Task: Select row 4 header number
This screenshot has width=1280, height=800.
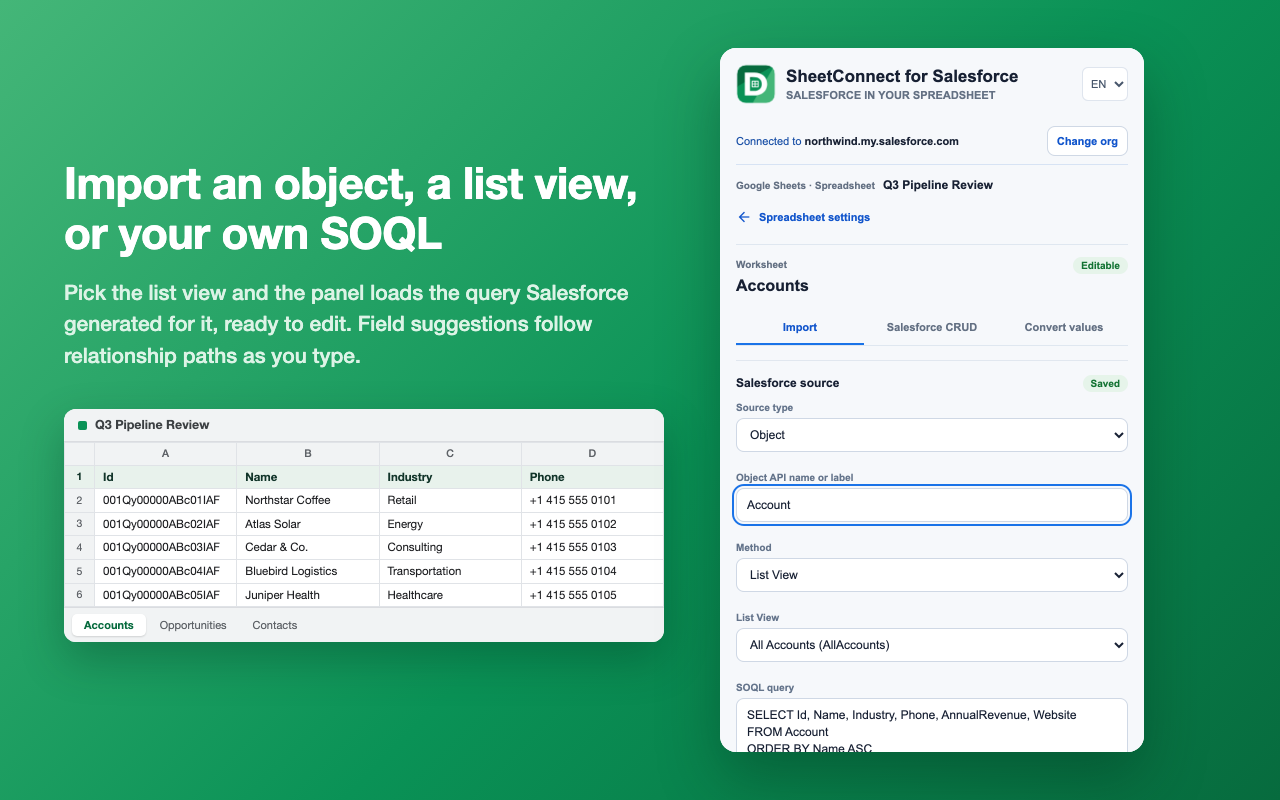Action: (x=79, y=547)
